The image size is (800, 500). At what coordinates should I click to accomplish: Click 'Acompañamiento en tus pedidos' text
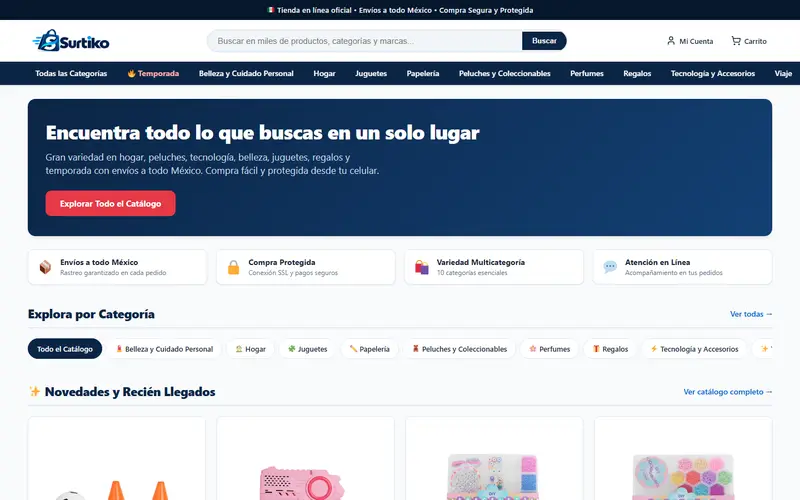click(x=673, y=273)
